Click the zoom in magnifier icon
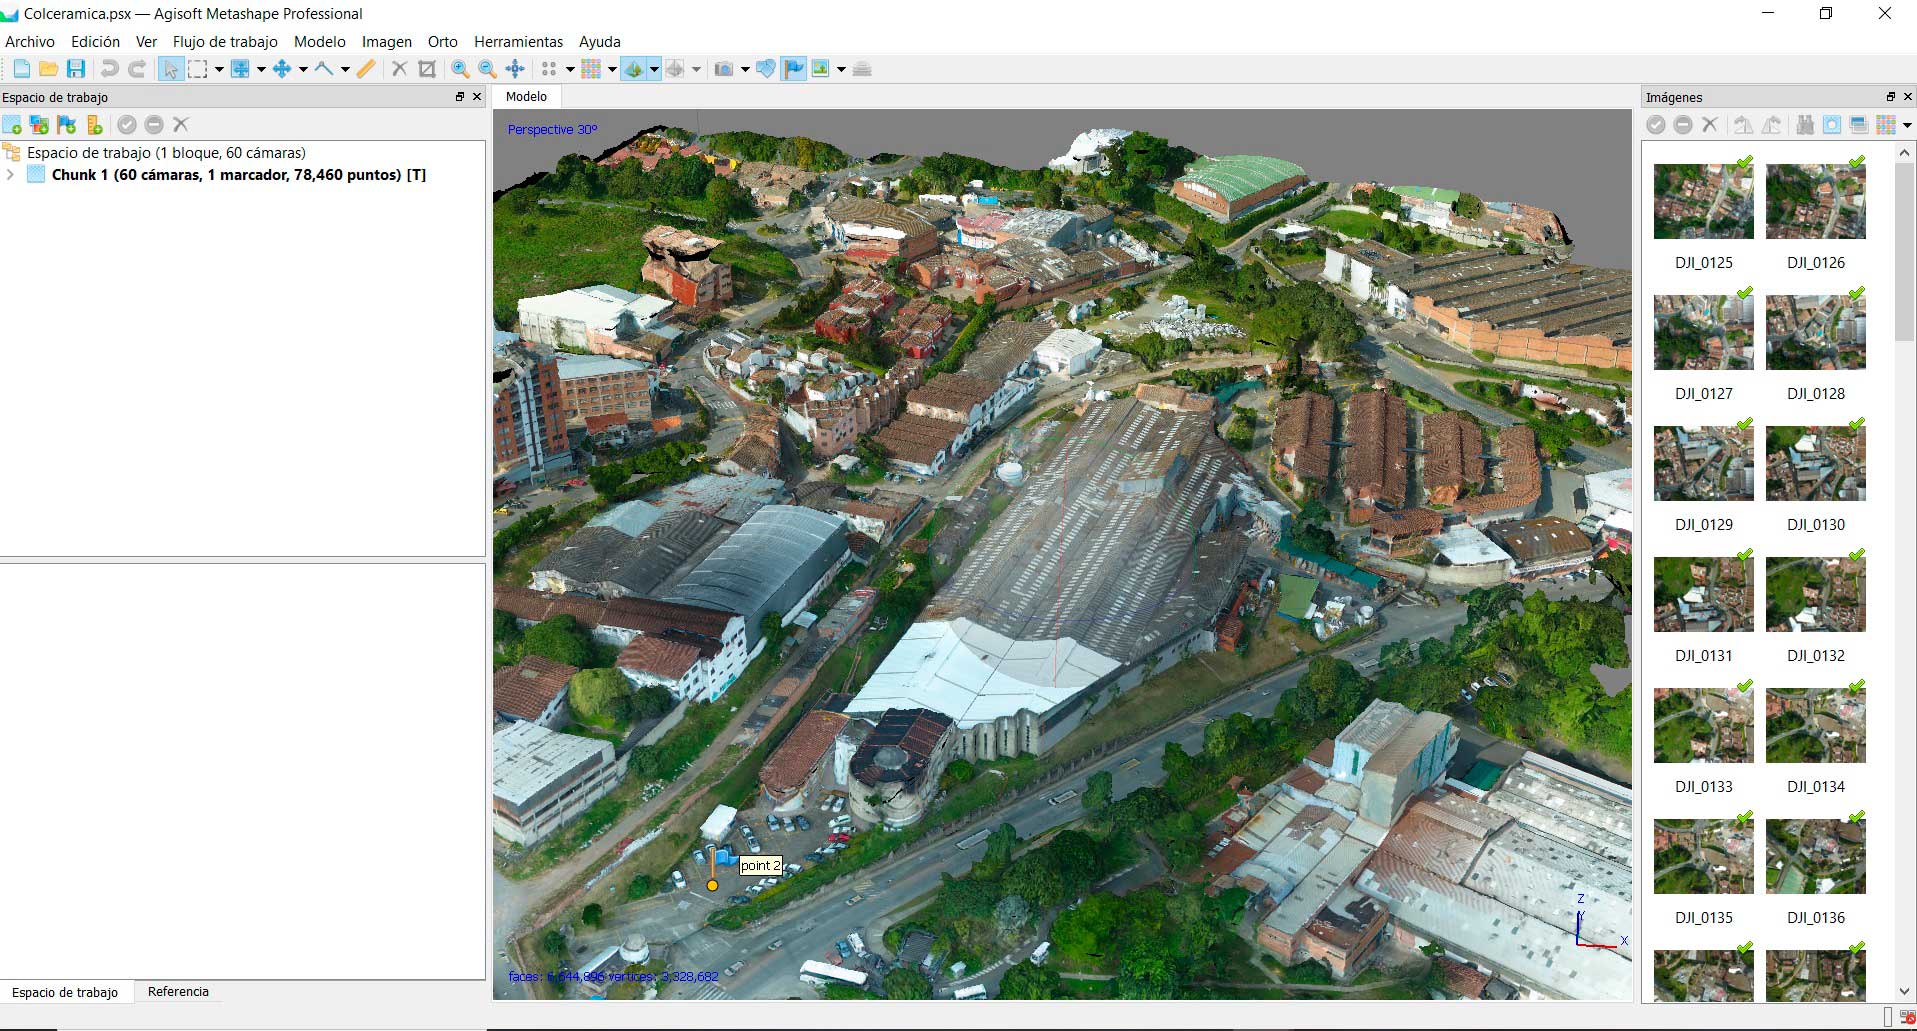 pos(460,69)
